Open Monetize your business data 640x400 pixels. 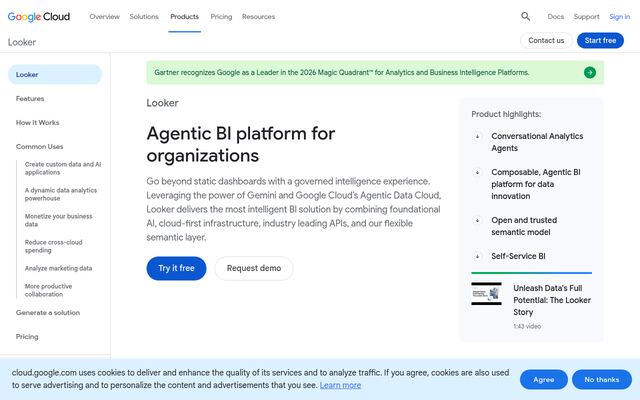(x=58, y=220)
